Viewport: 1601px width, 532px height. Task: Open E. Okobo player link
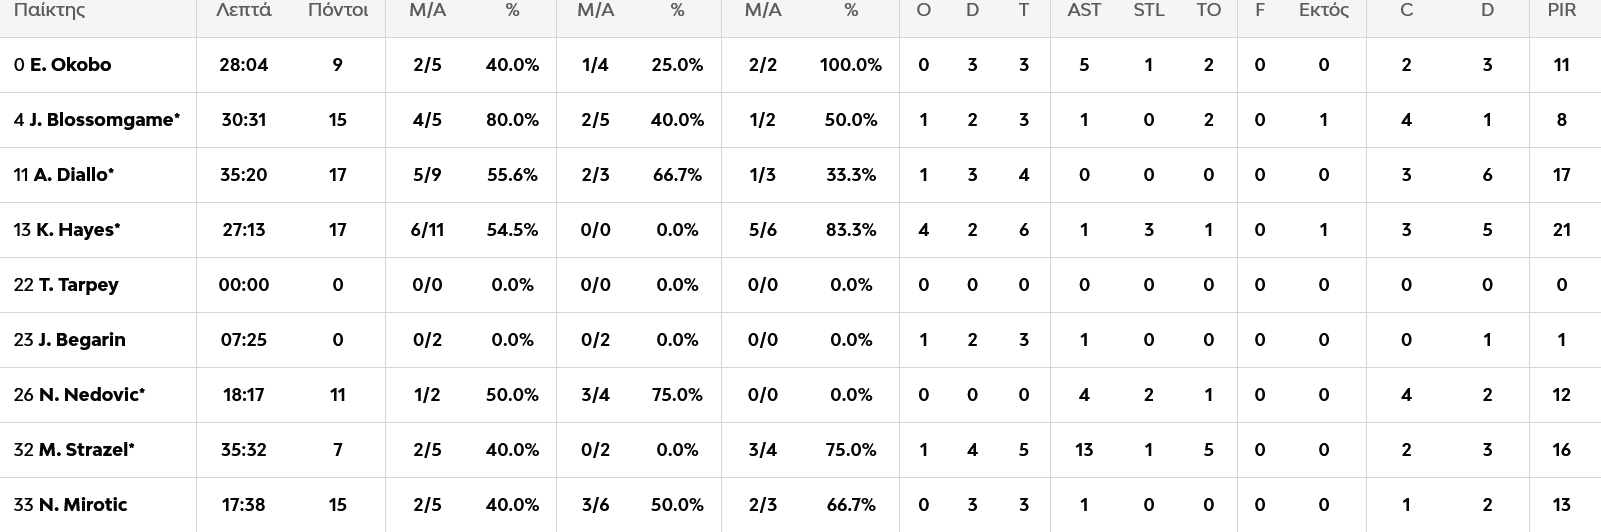click(x=70, y=65)
